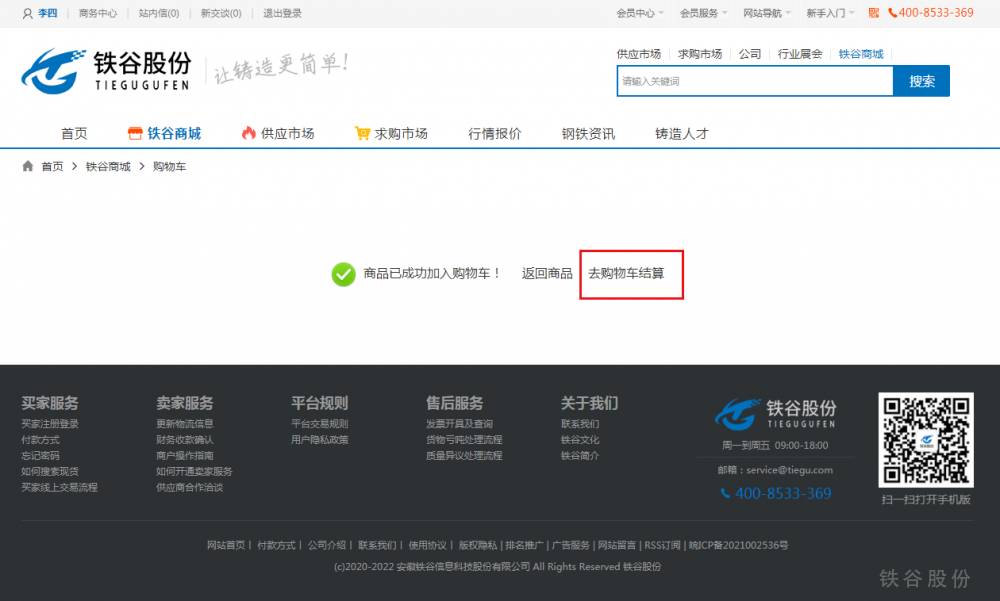The height and width of the screenshot is (601, 1000).
Task: Click the 铁谷股份 logo in the header
Action: pos(106,69)
